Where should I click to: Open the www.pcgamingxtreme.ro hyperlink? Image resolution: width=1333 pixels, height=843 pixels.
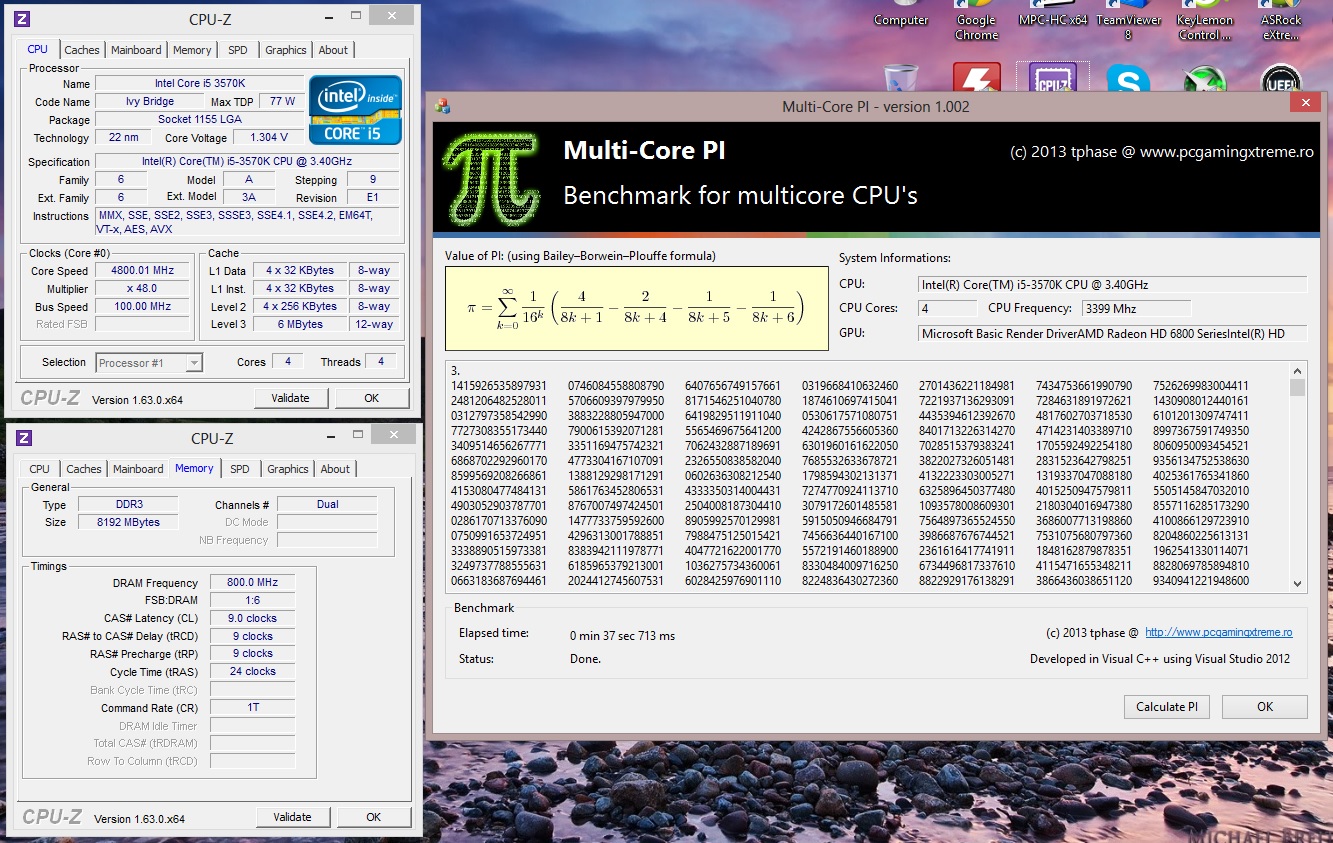1218,633
